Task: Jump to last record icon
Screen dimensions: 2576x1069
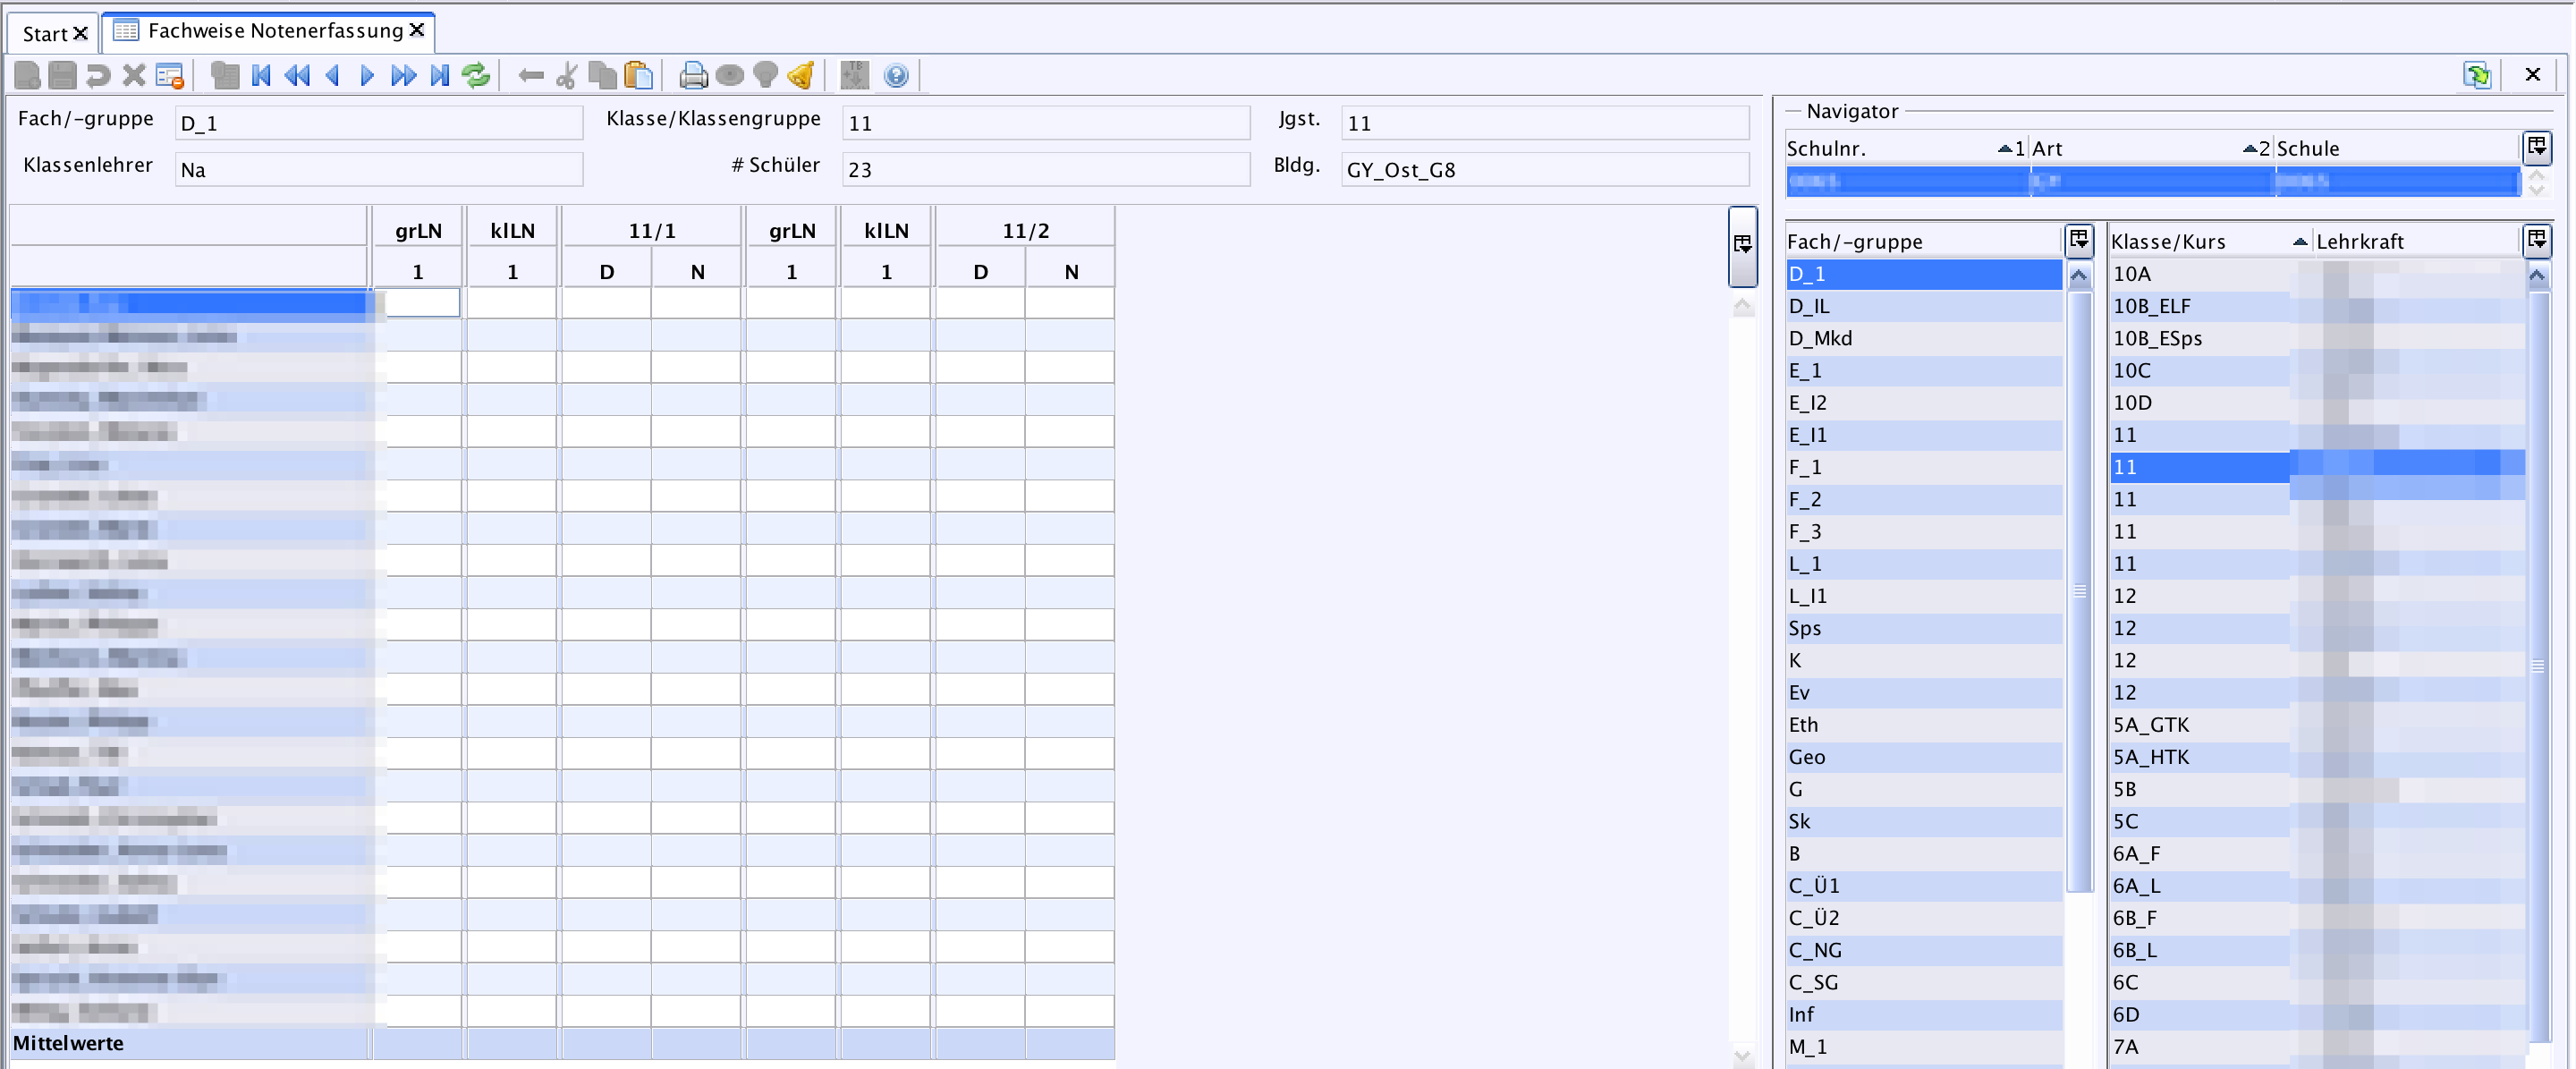Action: click(x=440, y=75)
